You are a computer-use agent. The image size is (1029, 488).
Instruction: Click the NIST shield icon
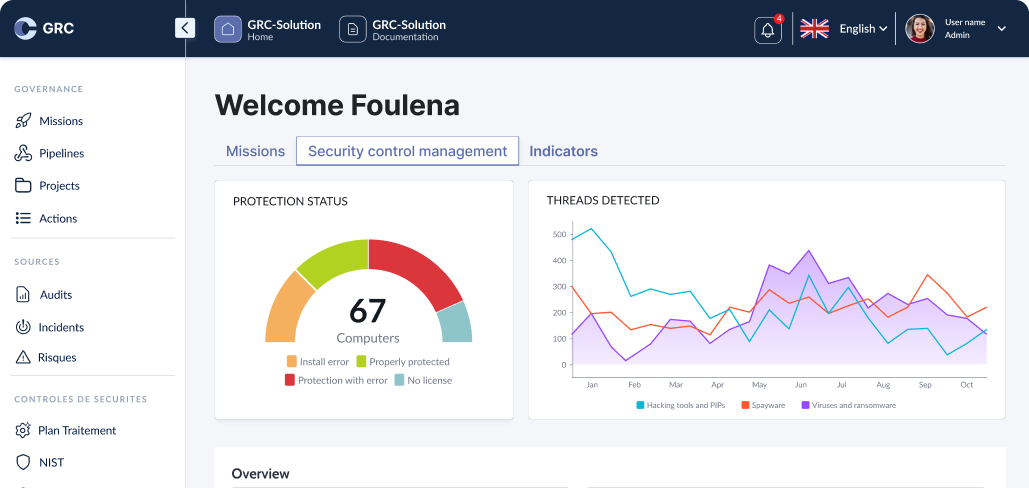pos(23,462)
